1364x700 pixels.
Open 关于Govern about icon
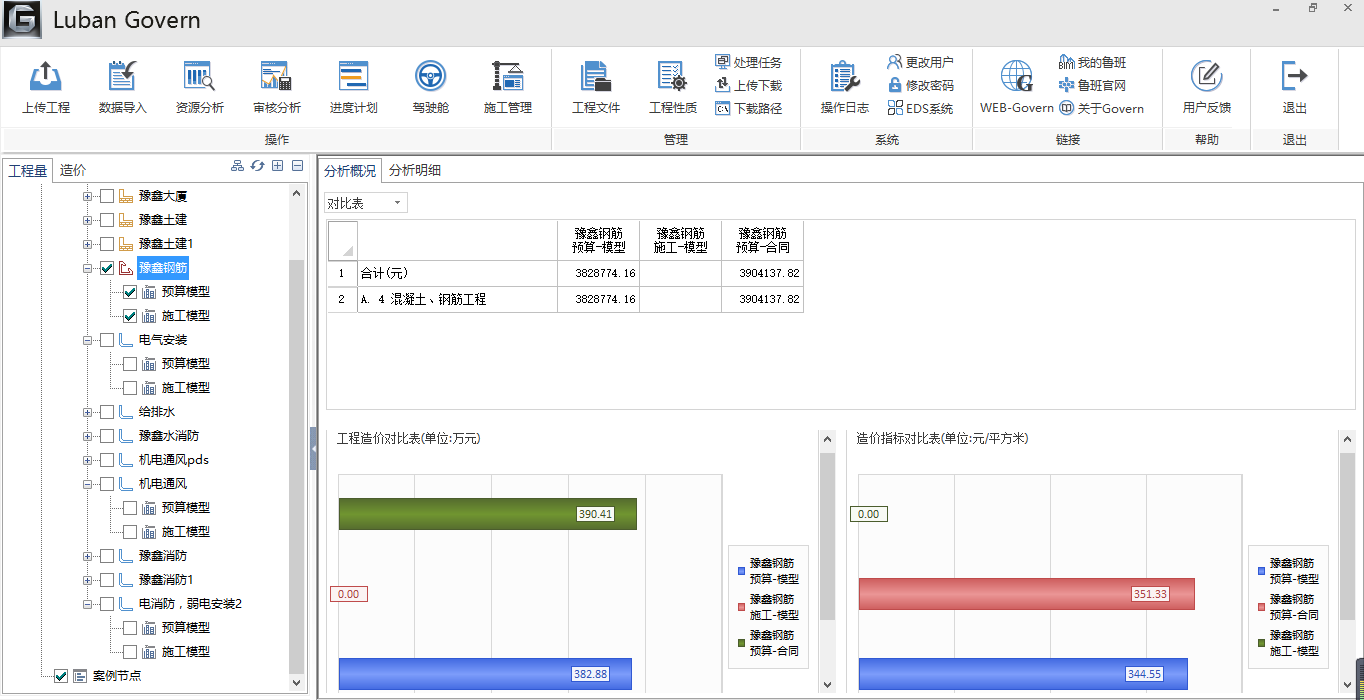(1067, 108)
